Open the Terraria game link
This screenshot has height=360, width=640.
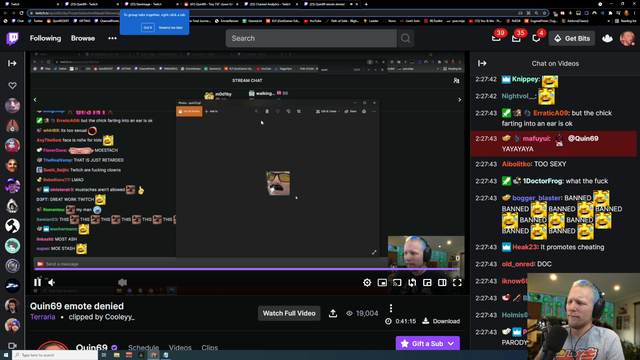click(42, 317)
